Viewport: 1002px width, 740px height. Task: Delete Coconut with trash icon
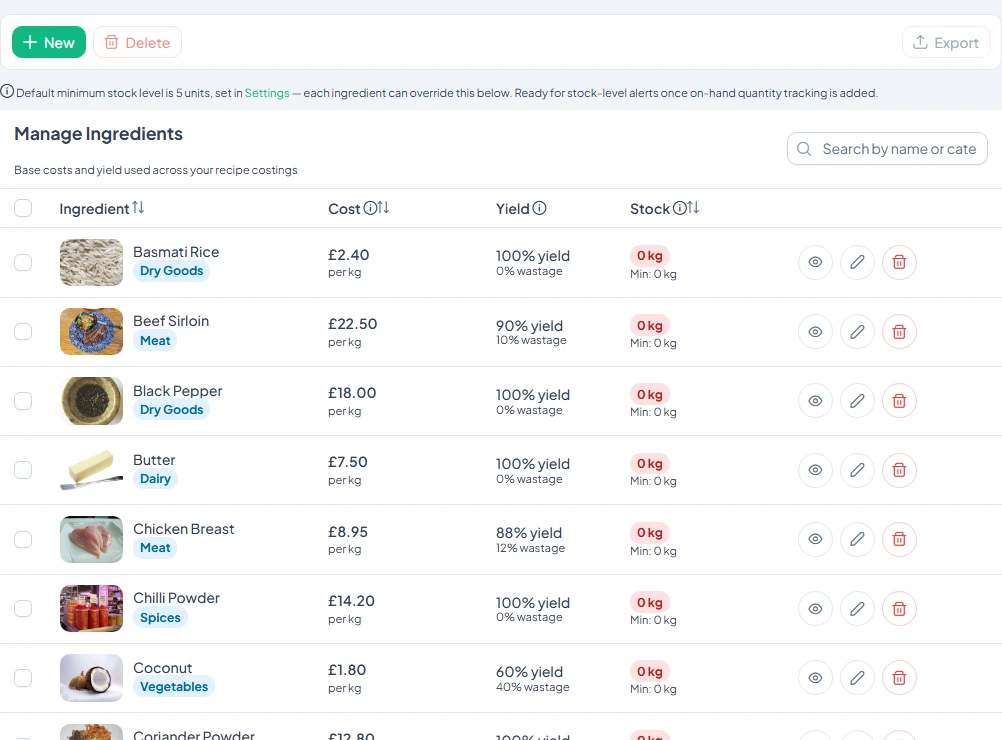click(x=899, y=677)
